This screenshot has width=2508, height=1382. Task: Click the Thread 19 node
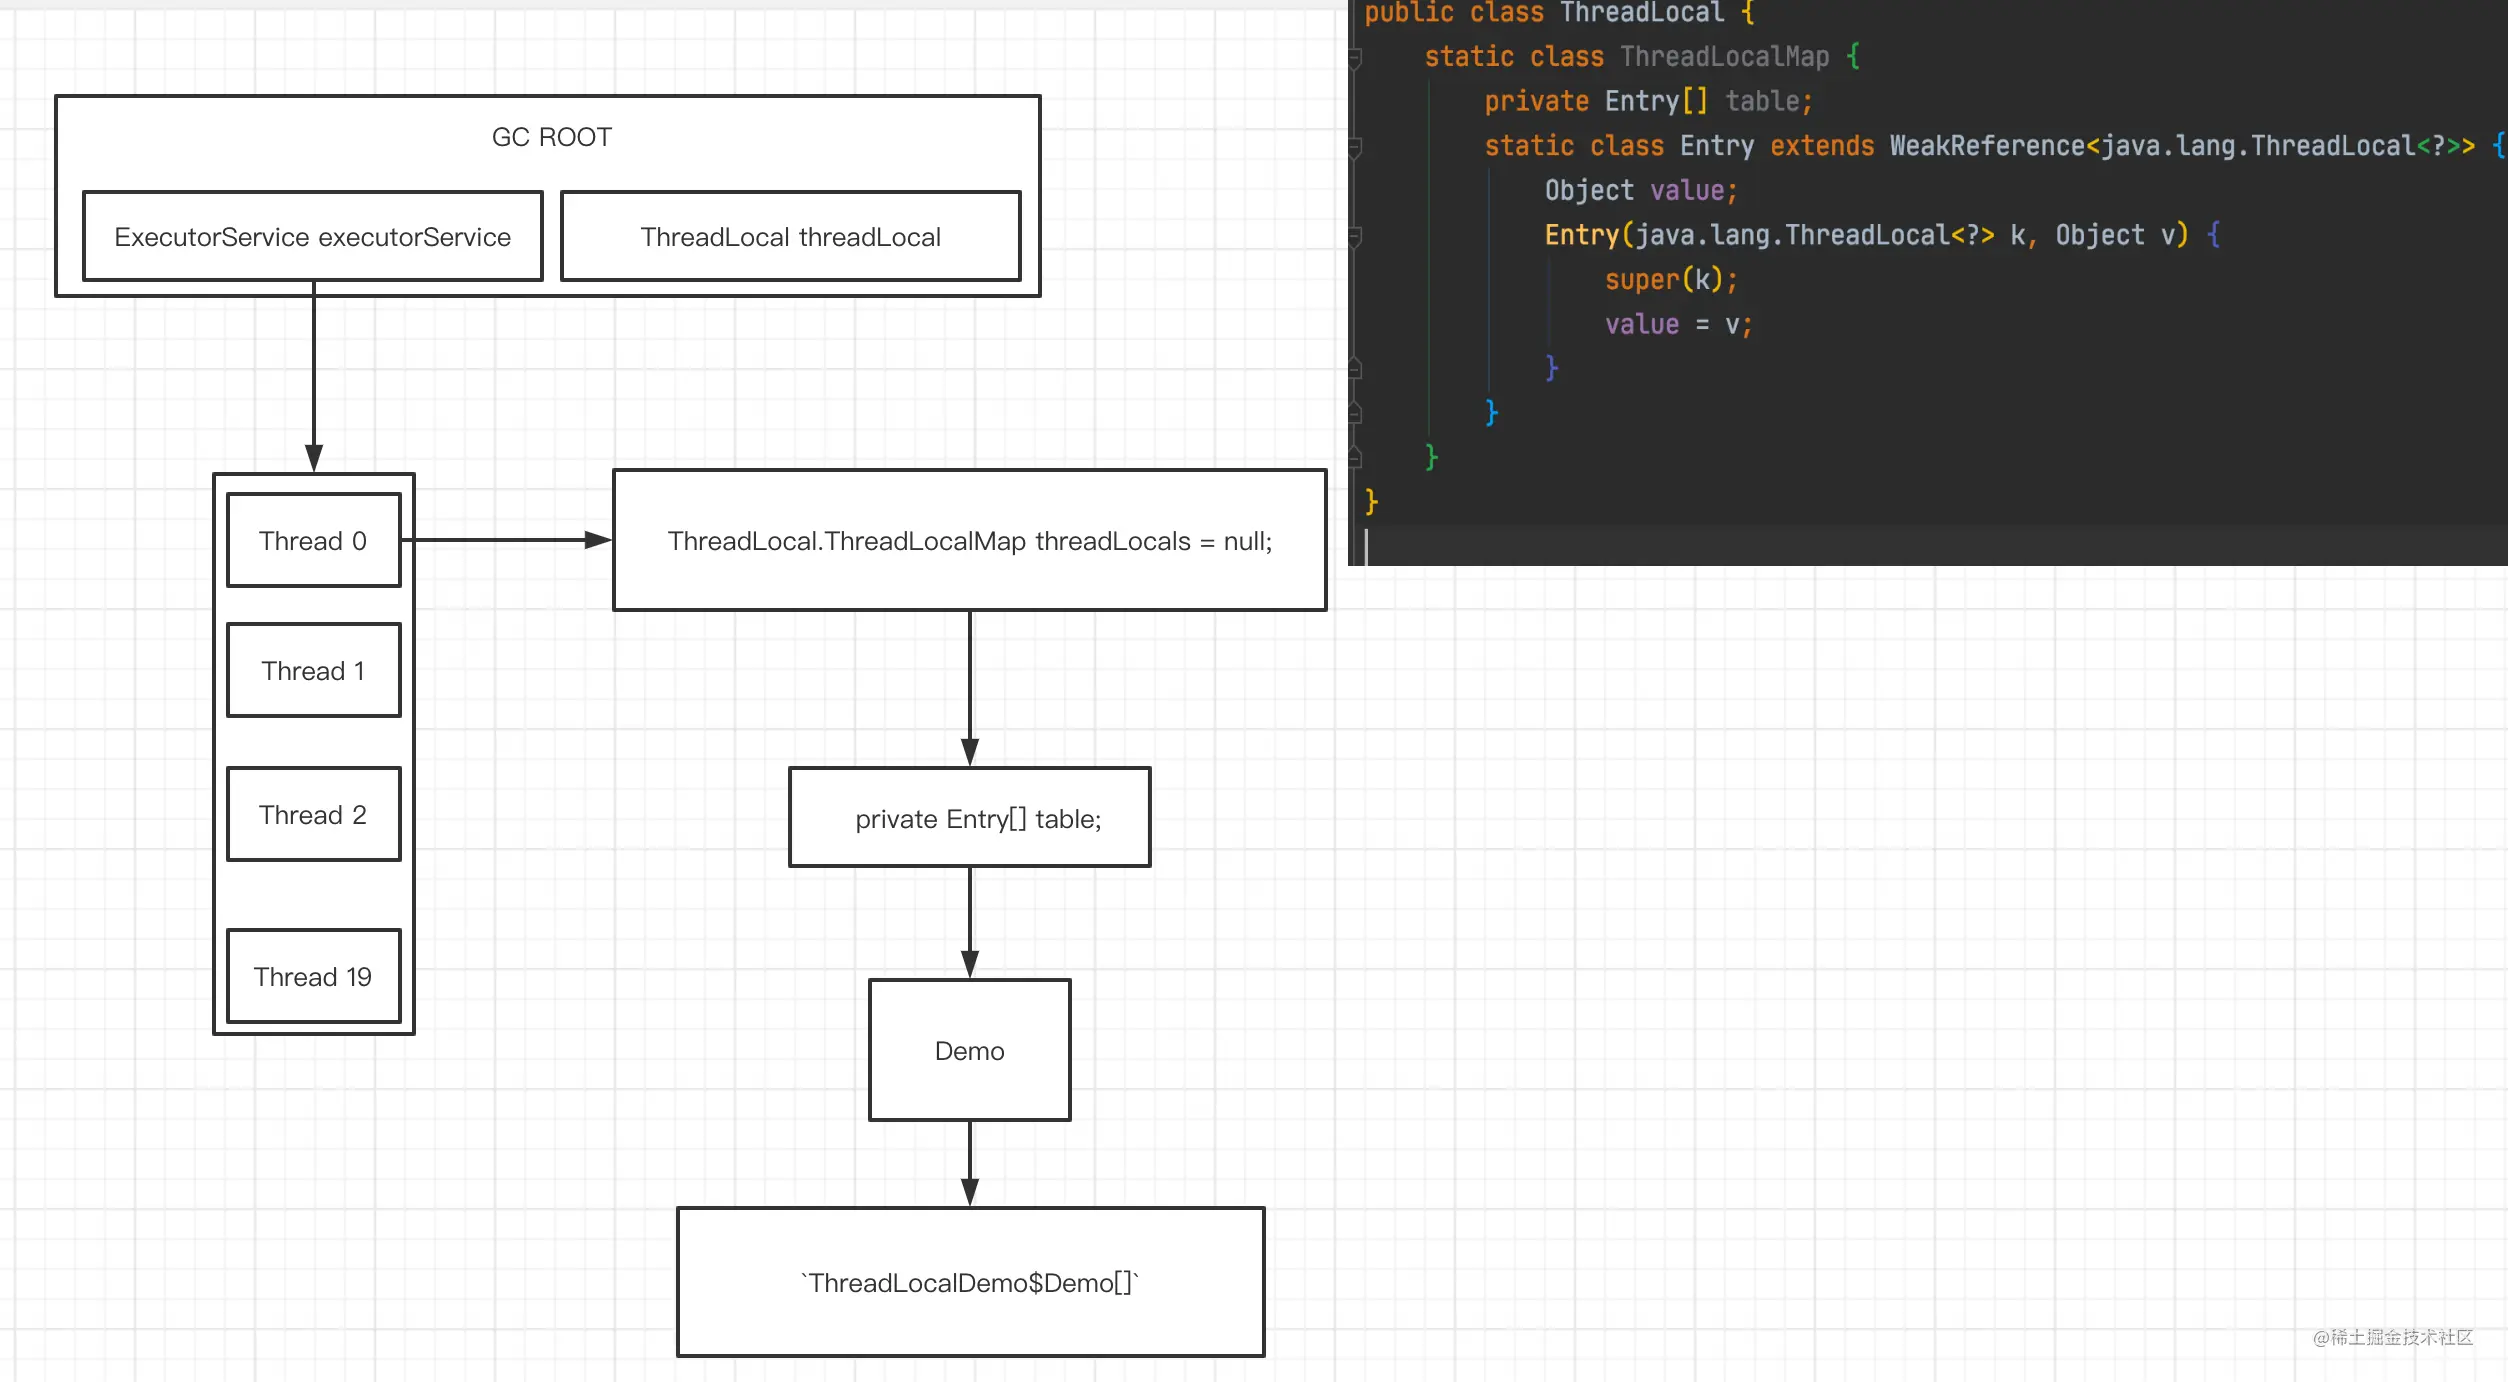coord(314,976)
